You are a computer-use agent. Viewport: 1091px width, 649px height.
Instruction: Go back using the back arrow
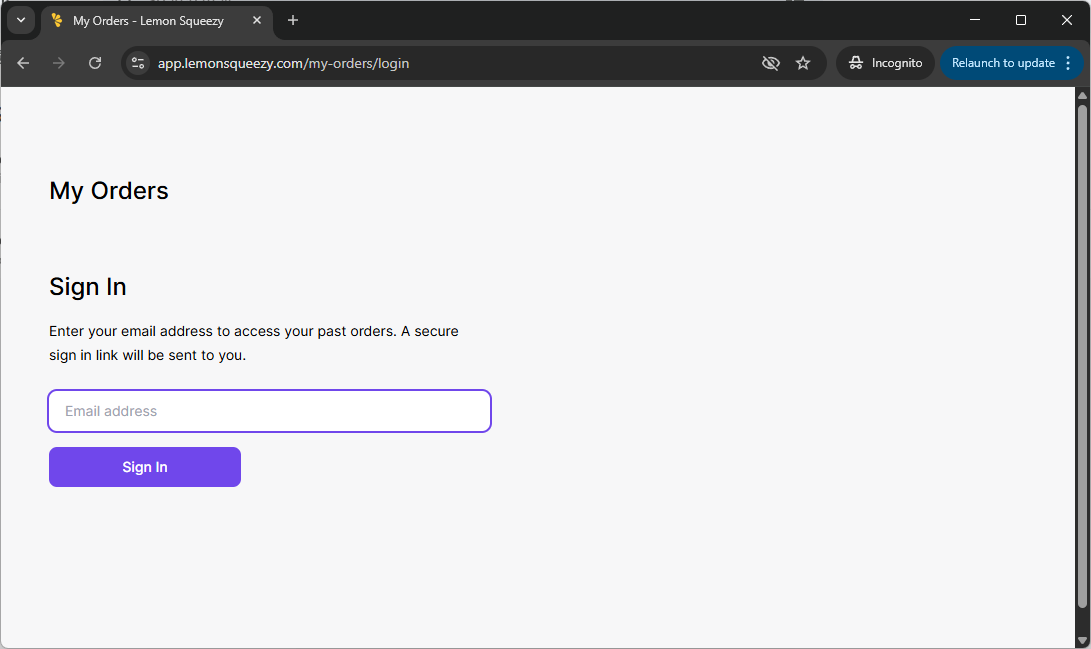coord(23,63)
